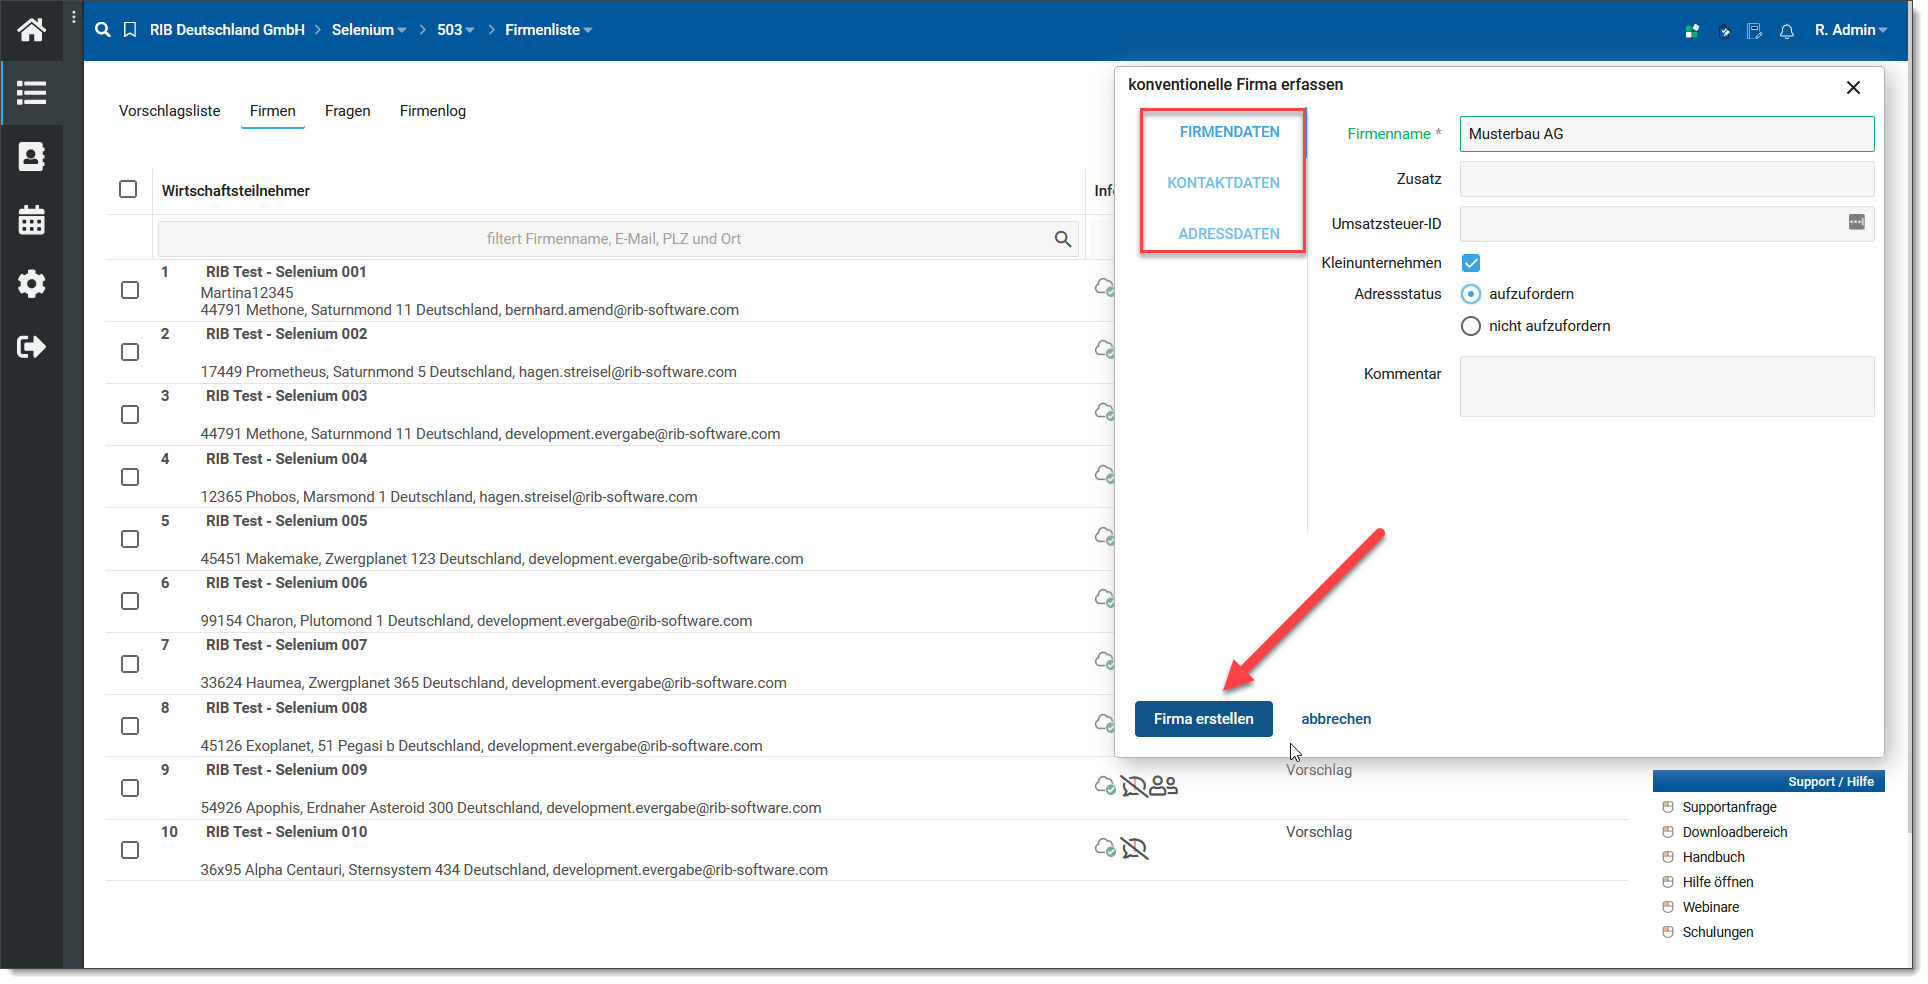
Task: Check the box for RIB Test - Selenium 008
Action: pos(130,726)
